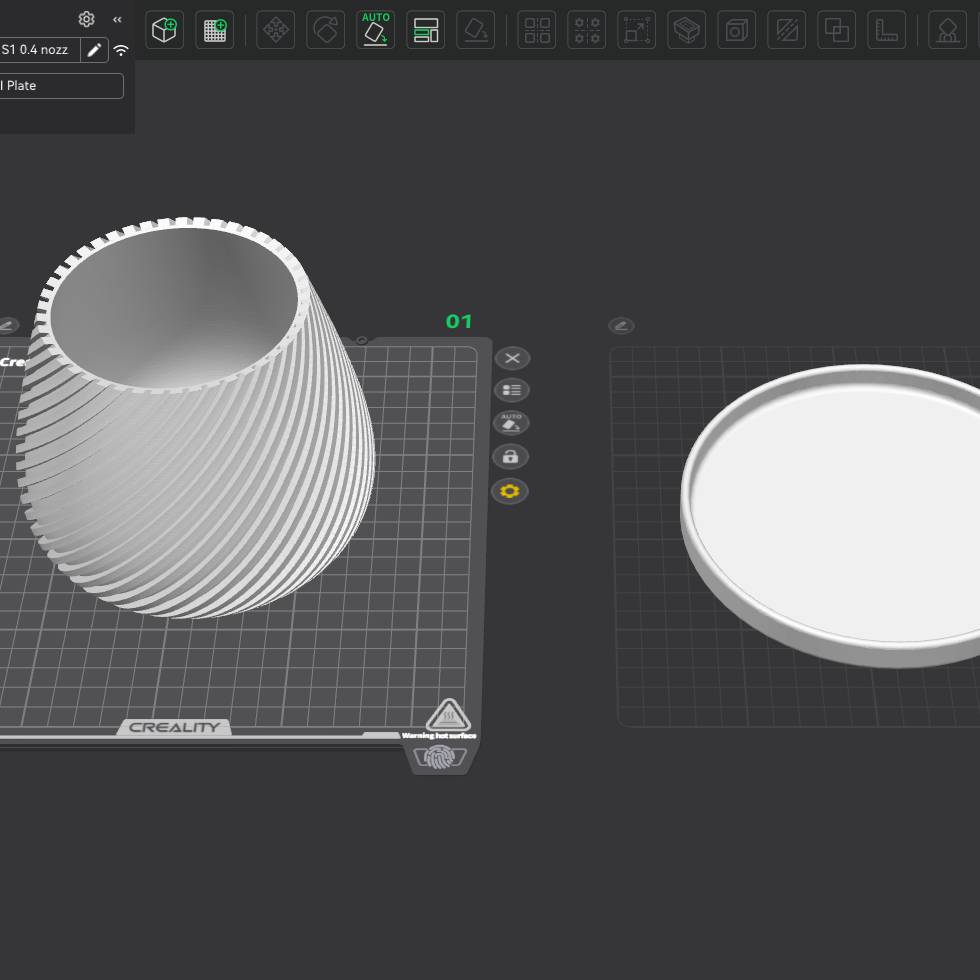This screenshot has height=980, width=980.
Task: Open the Split to parts tool
Action: point(587,30)
